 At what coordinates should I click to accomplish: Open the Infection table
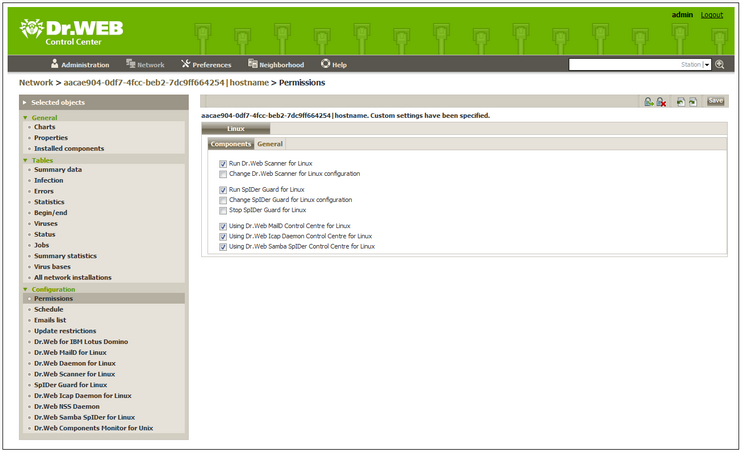pos(48,180)
